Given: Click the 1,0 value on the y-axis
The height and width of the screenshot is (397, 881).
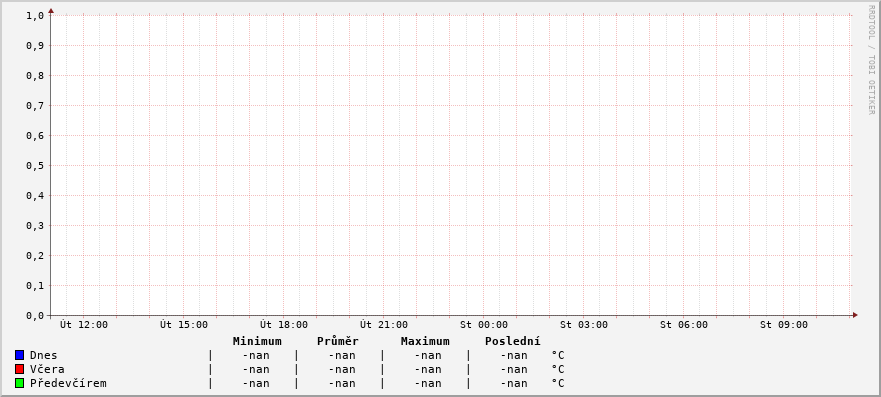Looking at the screenshot, I should point(35,16).
